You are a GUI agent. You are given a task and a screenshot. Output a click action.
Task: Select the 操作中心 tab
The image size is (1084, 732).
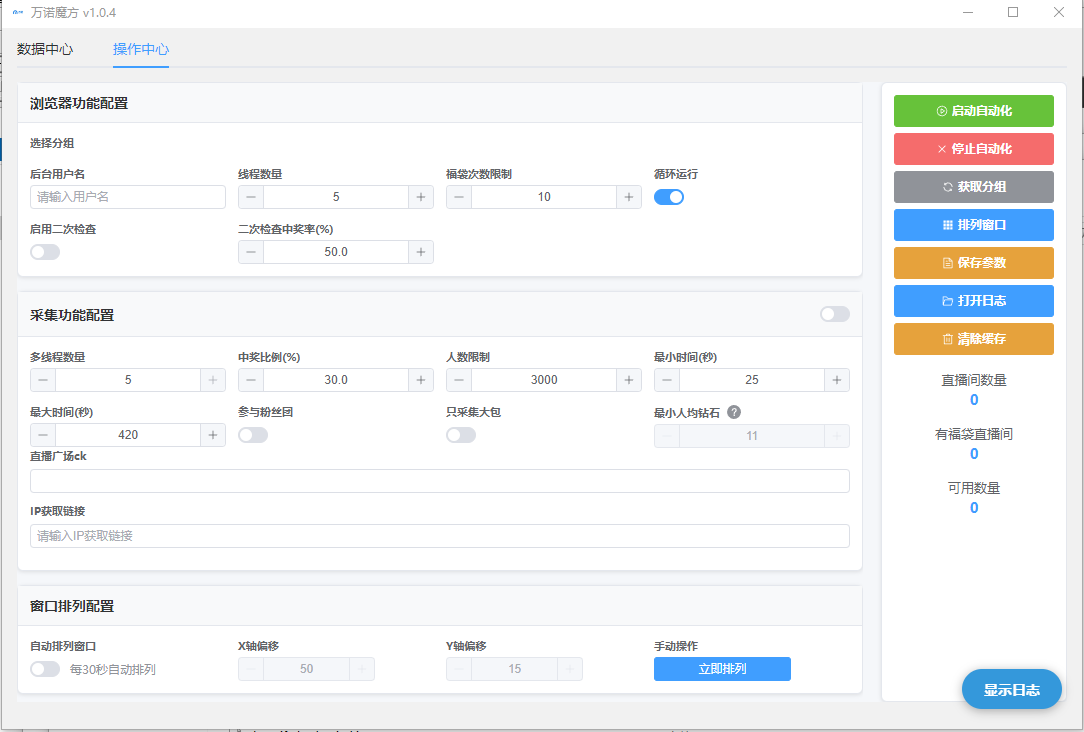[141, 49]
